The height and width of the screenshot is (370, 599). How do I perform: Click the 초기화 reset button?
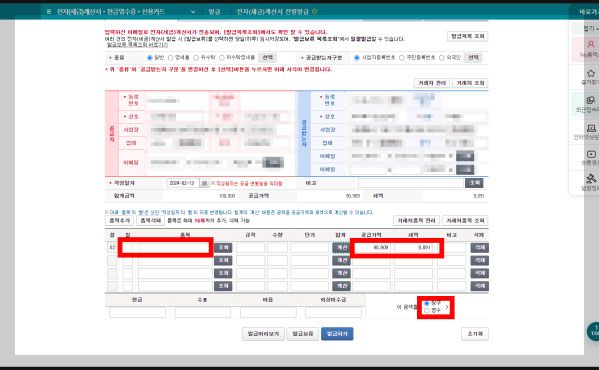475,334
